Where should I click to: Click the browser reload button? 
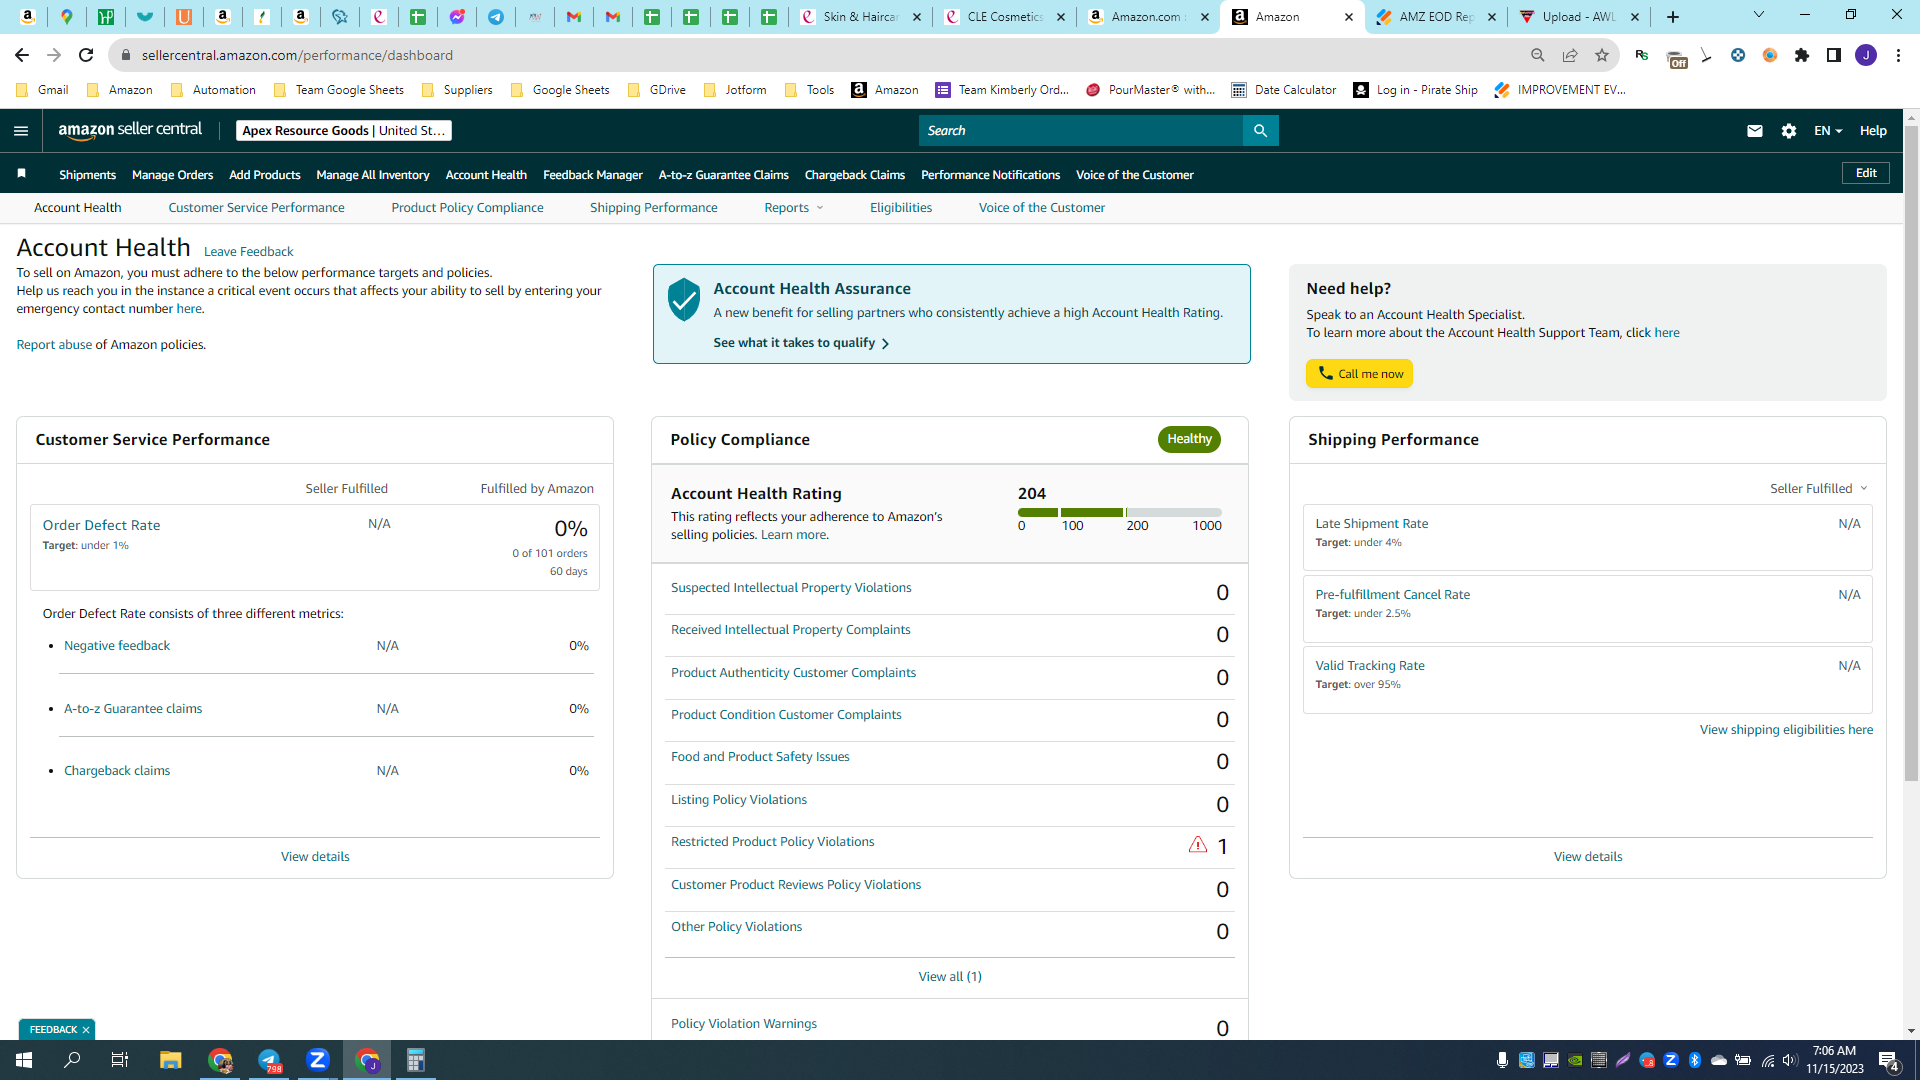tap(86, 55)
